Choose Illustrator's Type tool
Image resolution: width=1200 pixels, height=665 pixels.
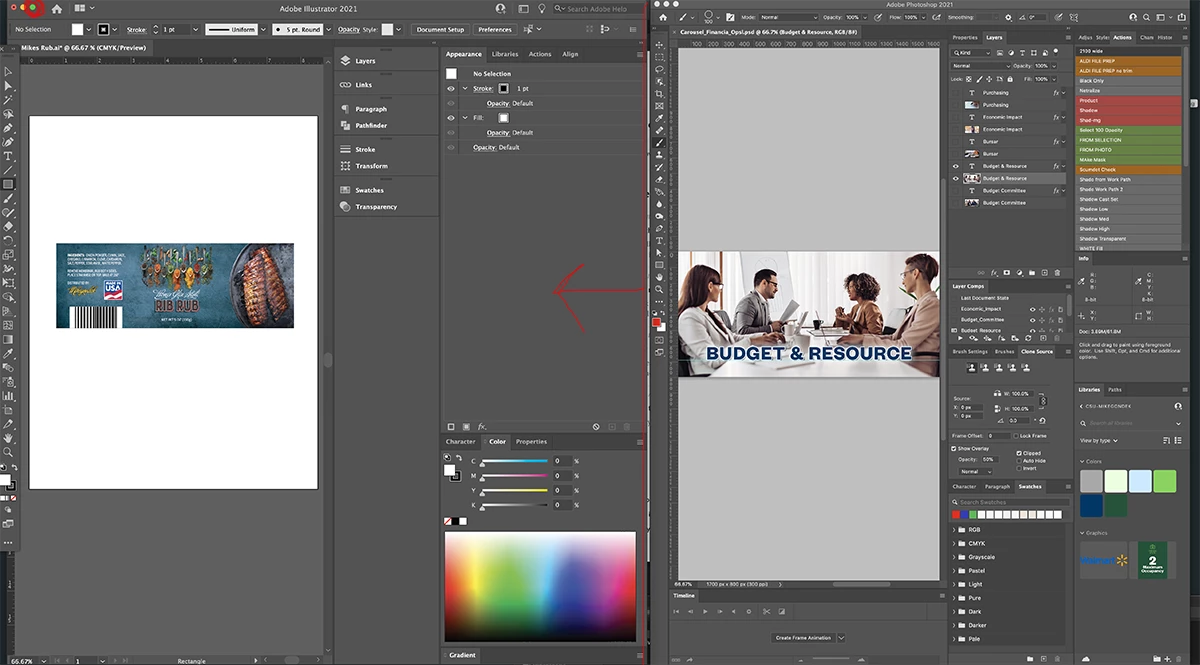8,156
